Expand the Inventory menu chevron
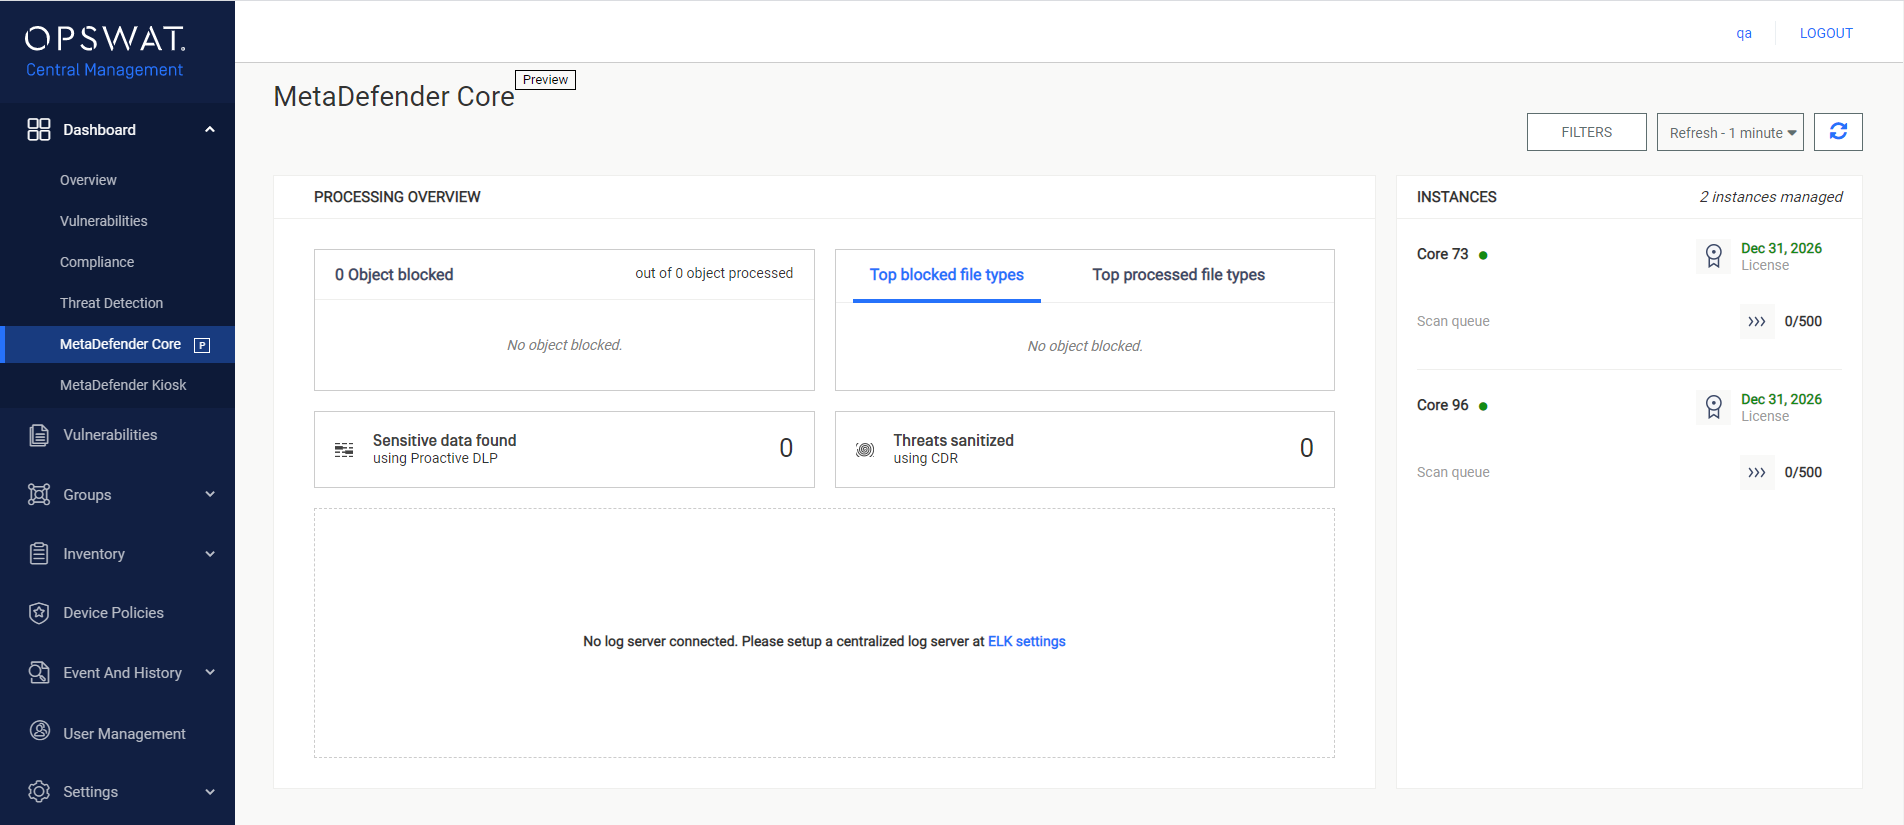The image size is (1904, 825). (x=210, y=554)
